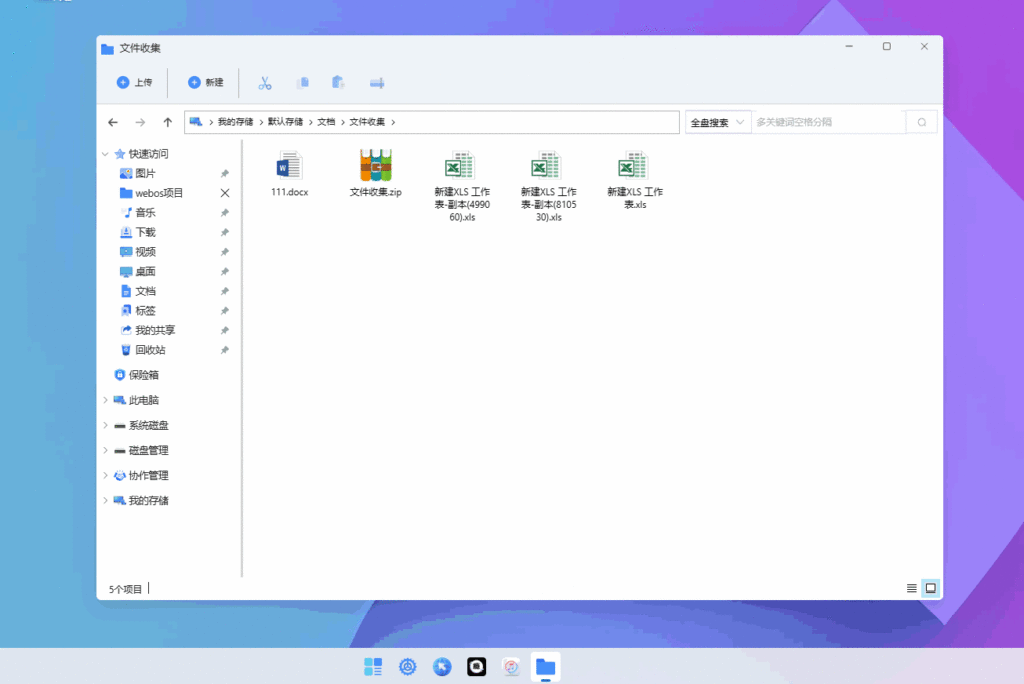Screen dimensions: 1024x684
Task: Open the pink round app icon in taskbar
Action: click(x=511, y=667)
